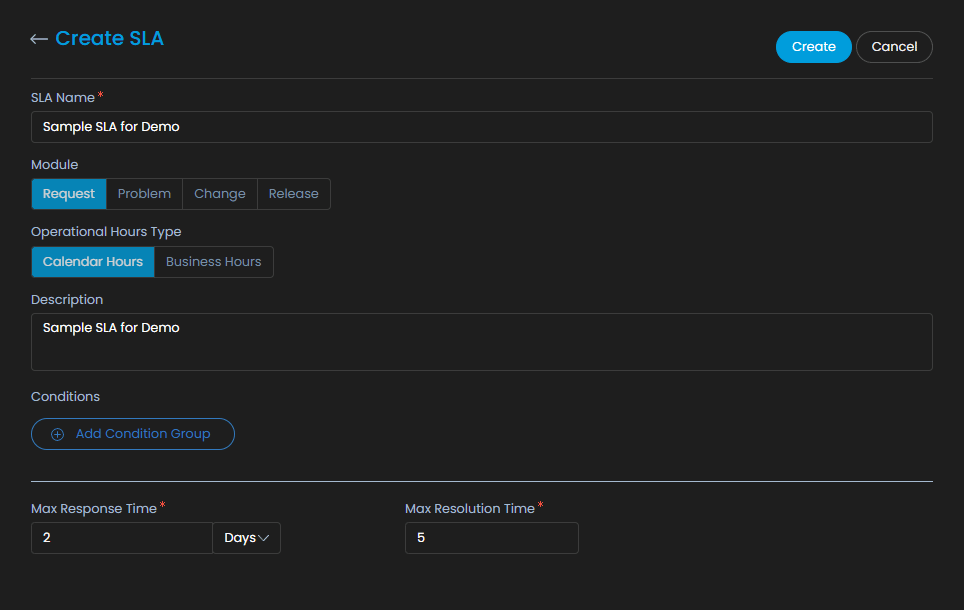The height and width of the screenshot is (610, 964).
Task: Click the Max Response Time label
Action: 94,509
